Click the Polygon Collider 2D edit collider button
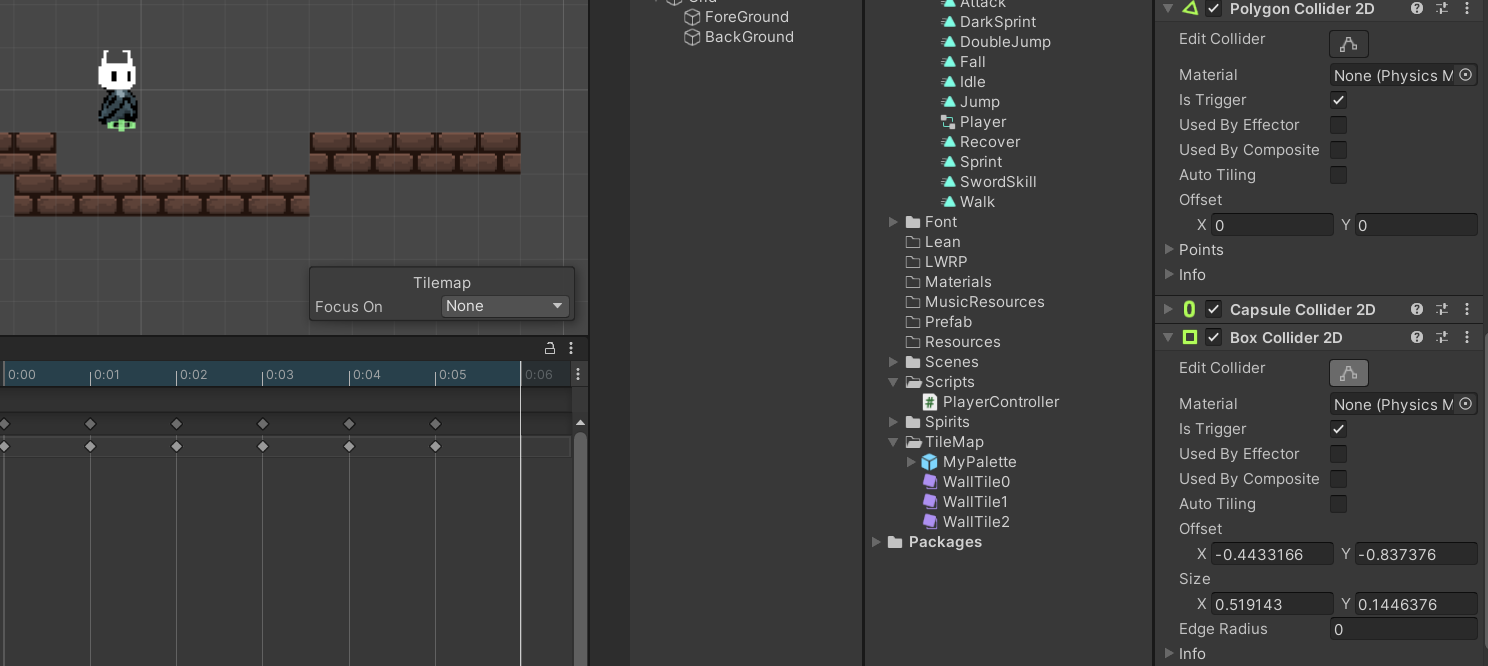The width and height of the screenshot is (1488, 666). 1348,44
